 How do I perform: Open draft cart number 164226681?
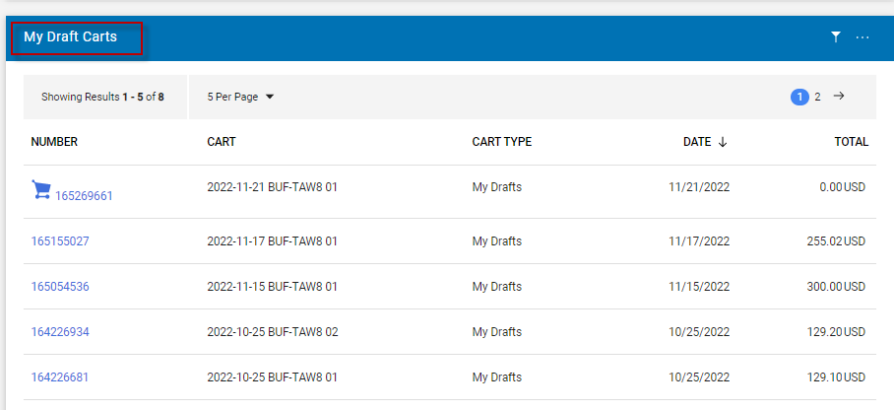60,377
